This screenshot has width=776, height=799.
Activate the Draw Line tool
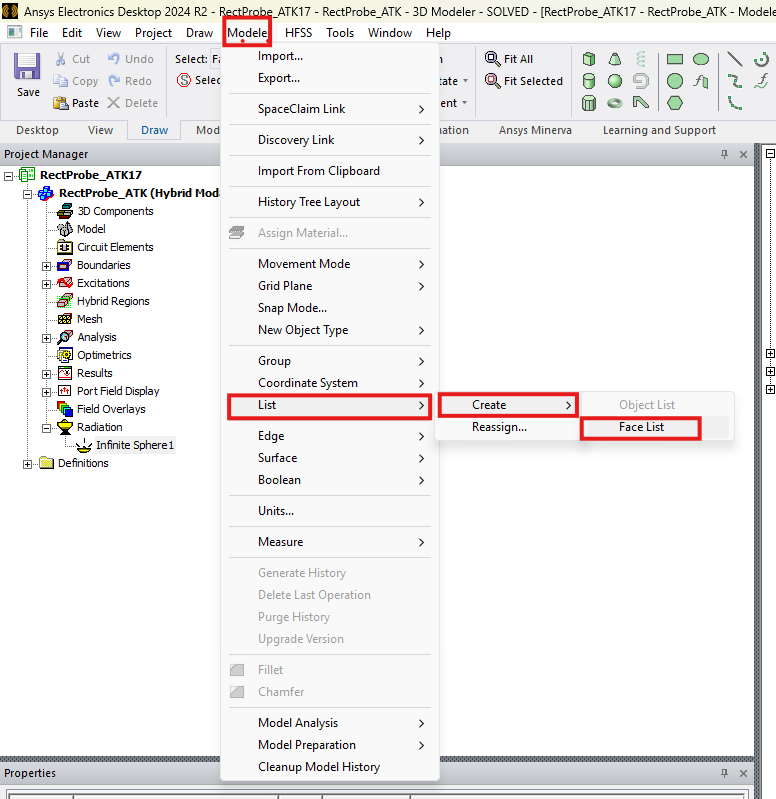point(735,60)
